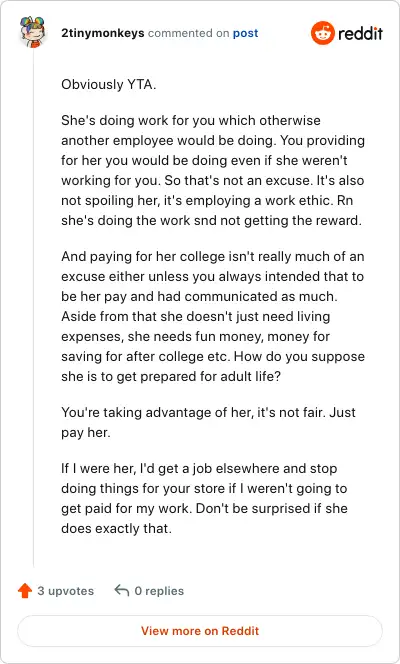
Task: Click the text "Don't be surprised if she"
Action: [x=272, y=508]
